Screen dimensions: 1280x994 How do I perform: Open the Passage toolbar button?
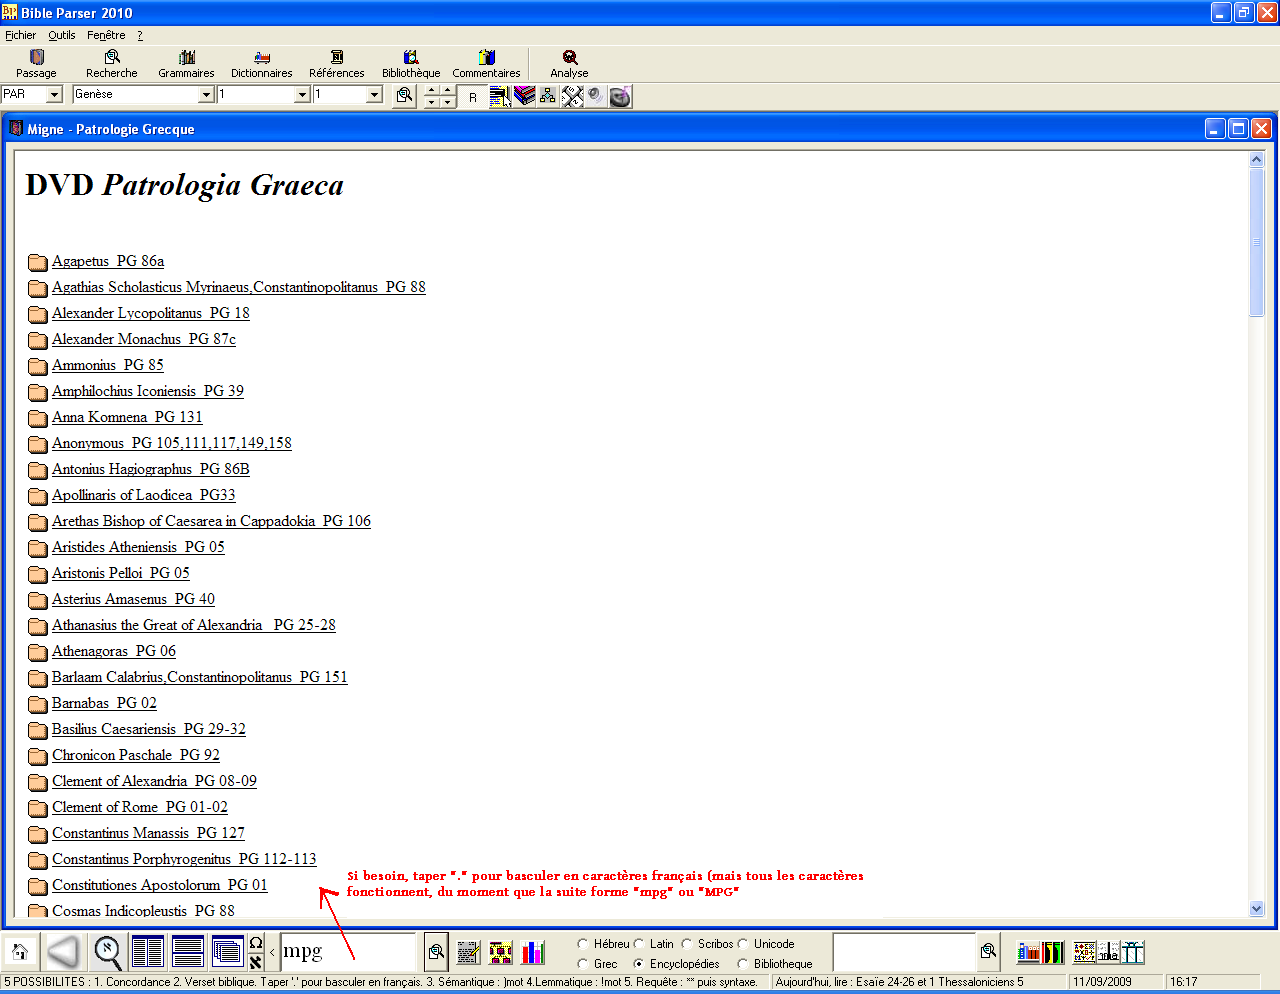36,64
